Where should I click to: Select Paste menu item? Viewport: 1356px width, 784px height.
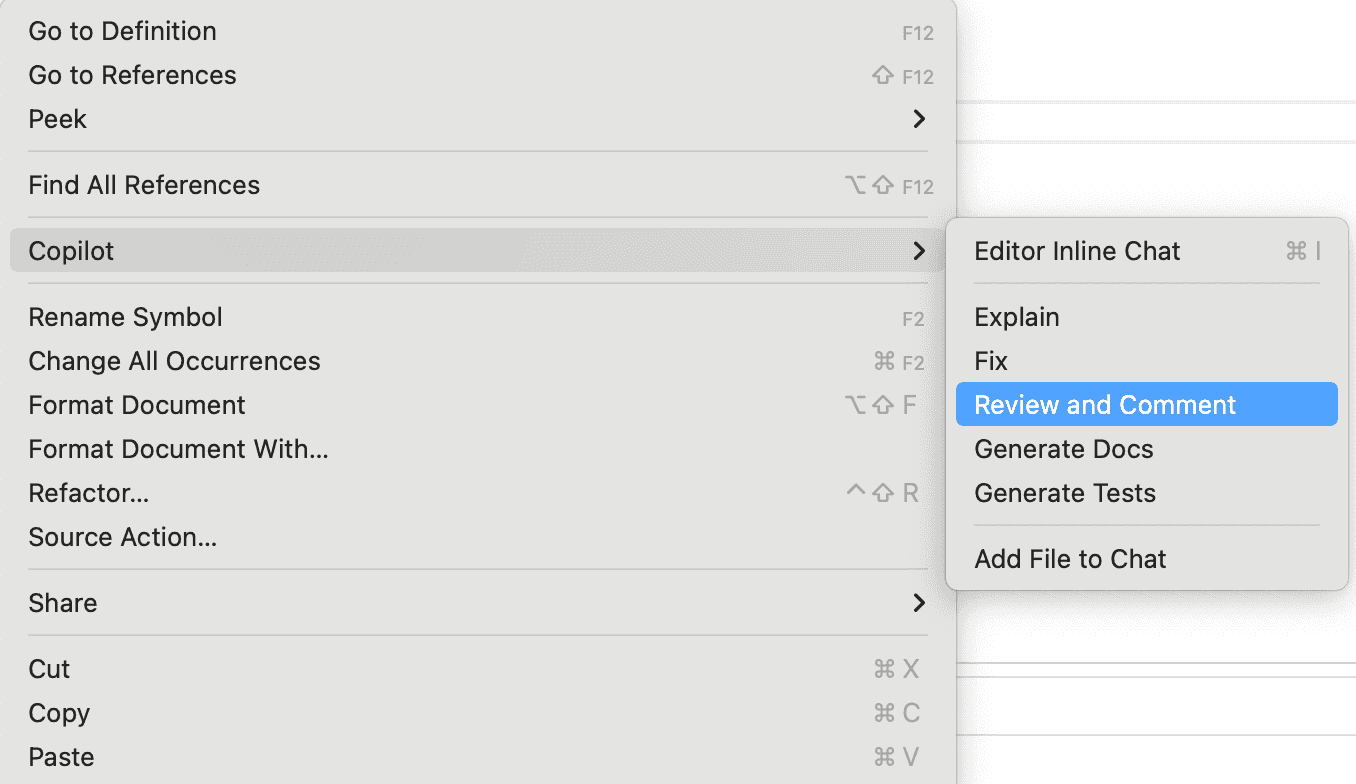tap(61, 757)
